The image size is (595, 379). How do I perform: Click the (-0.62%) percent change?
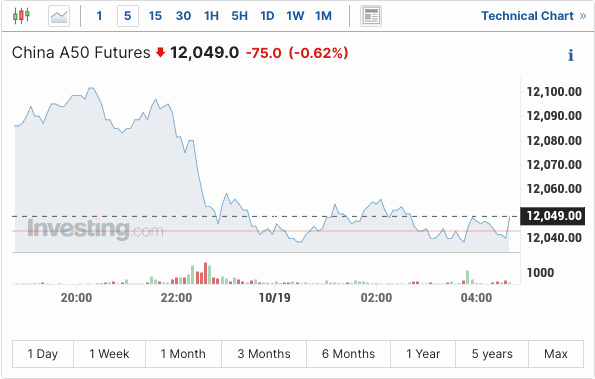pos(318,53)
